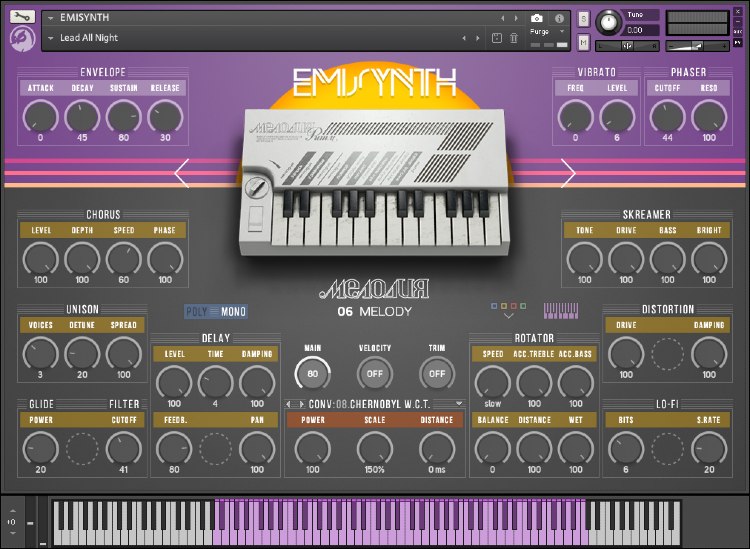Screen dimensions: 750x549
Task: Shift keyboard octave down arrow
Action: [x=12, y=533]
